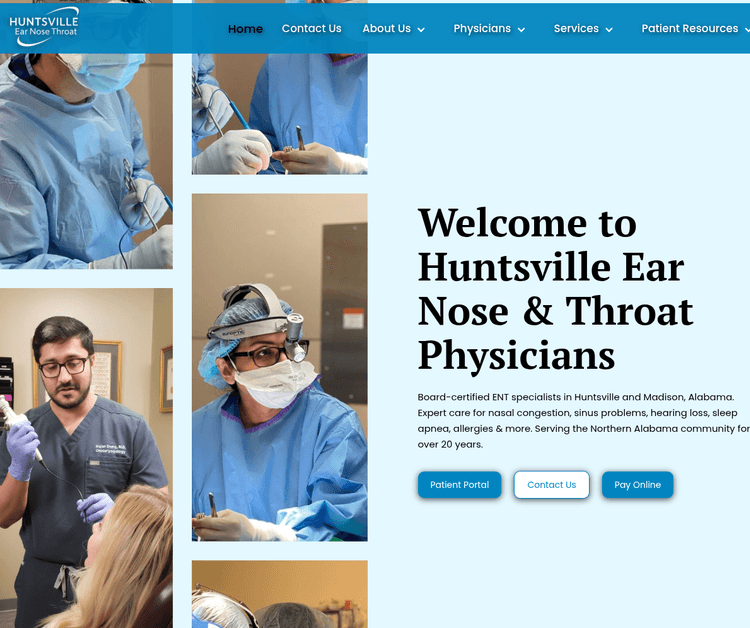
Task: Open photo of masked surgeon in blue gown
Action: click(86, 161)
